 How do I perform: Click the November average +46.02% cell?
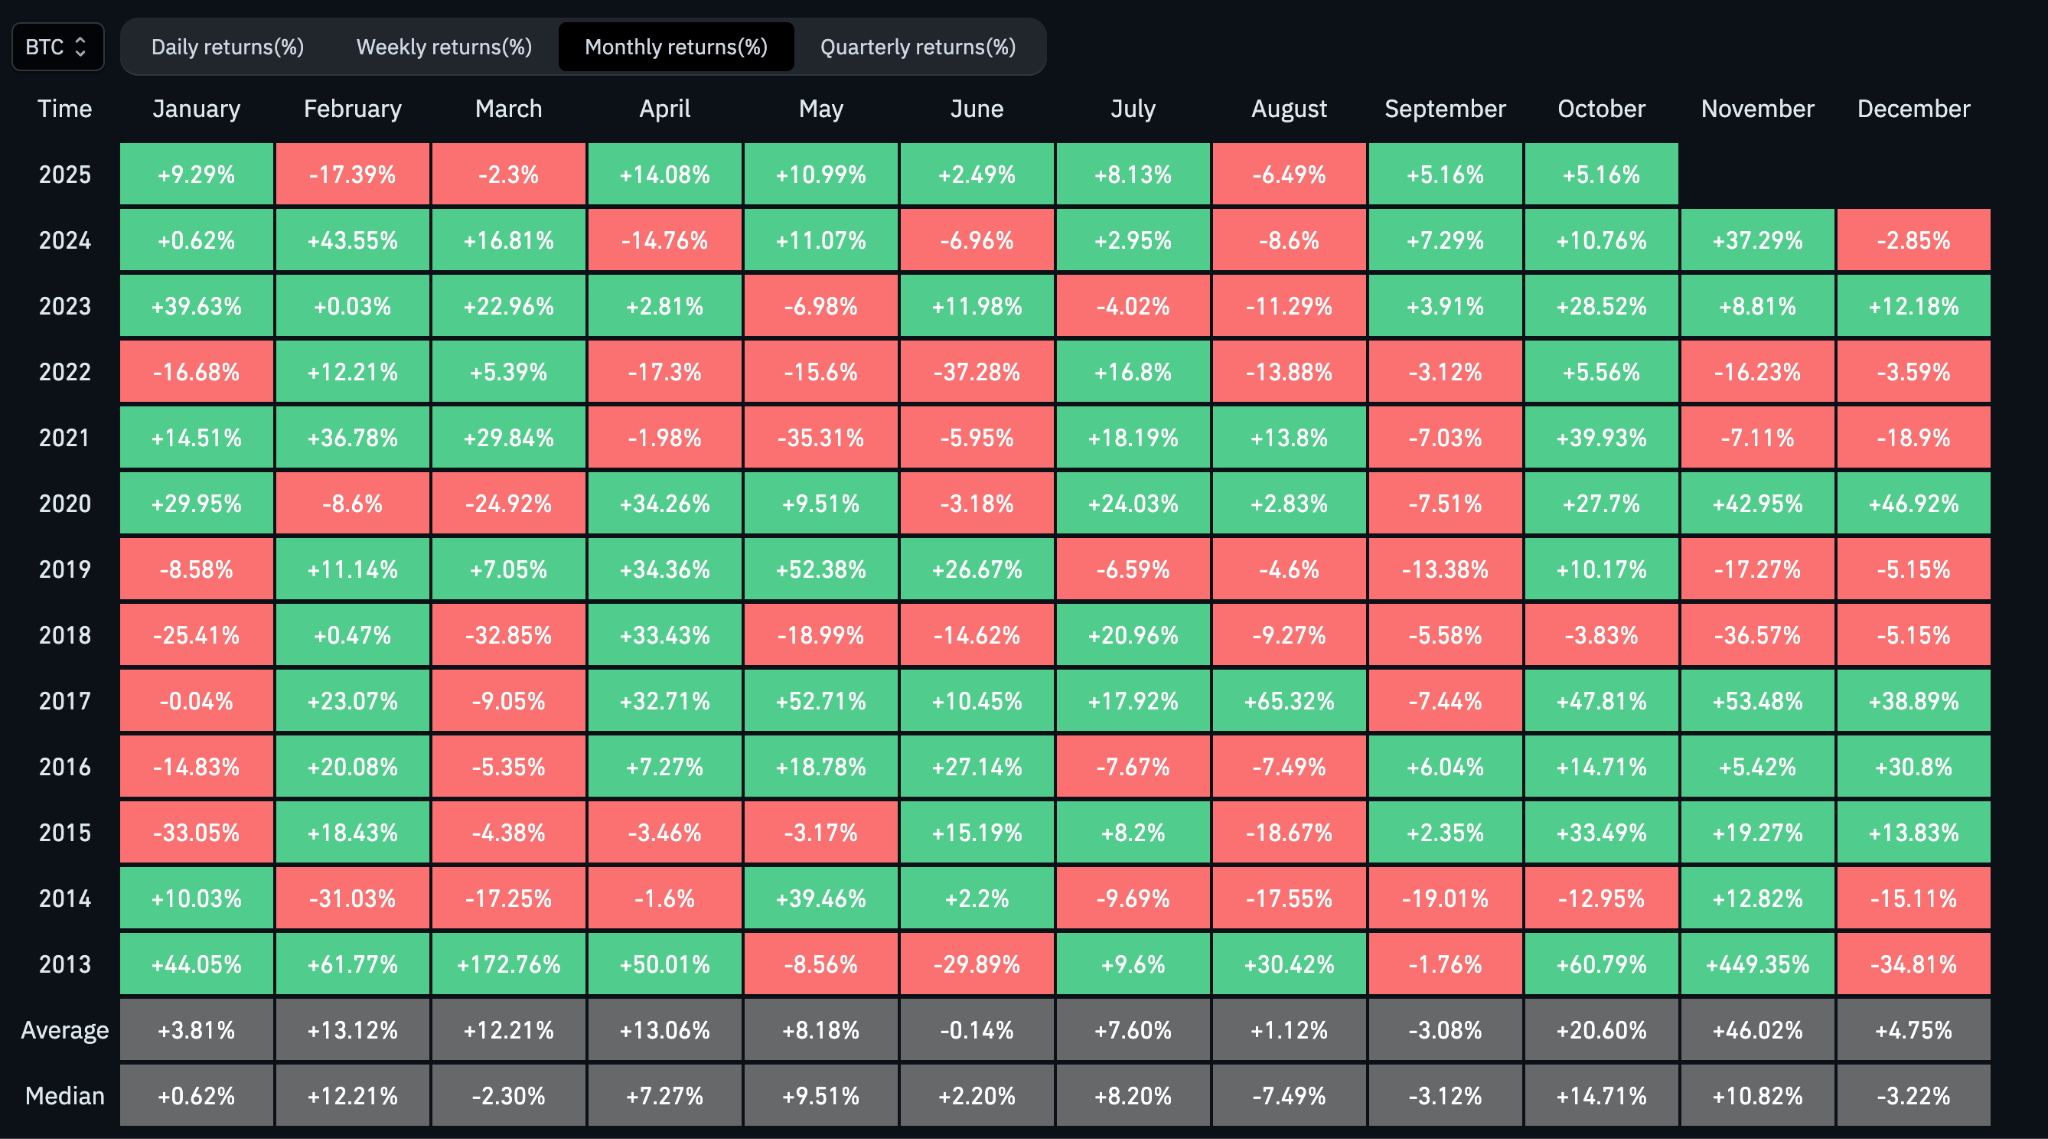click(1757, 1030)
